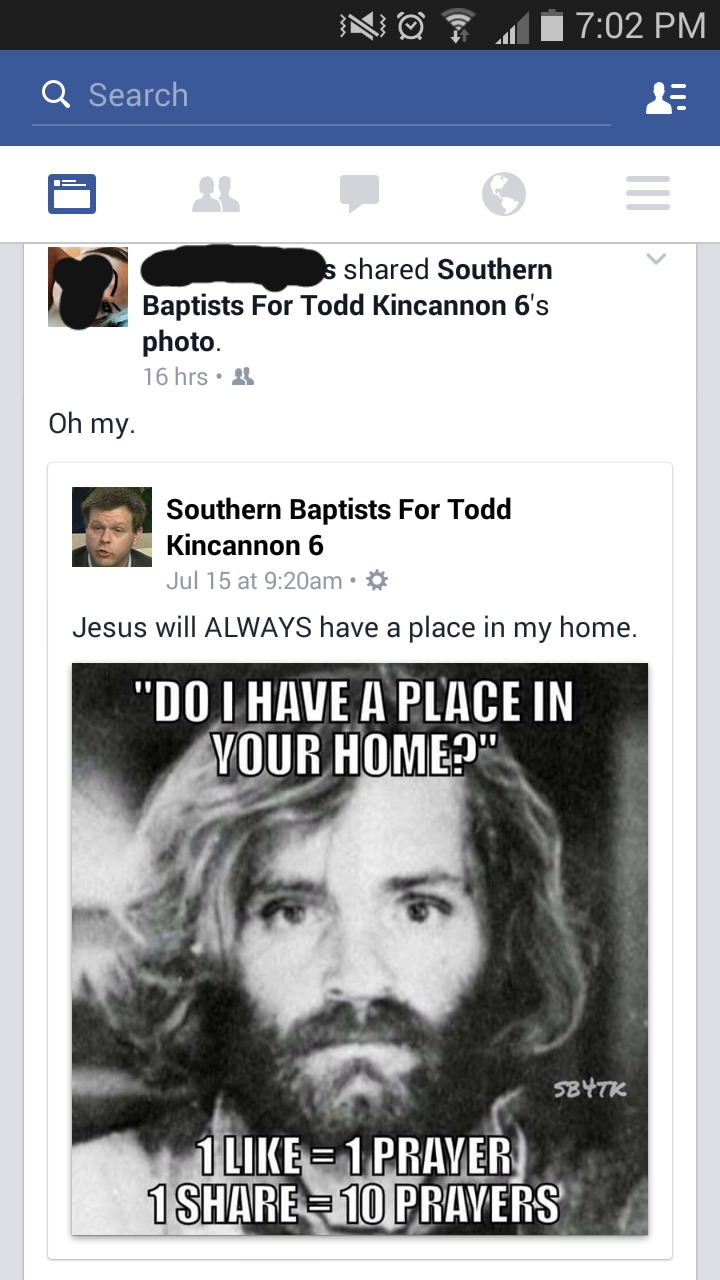Screen dimensions: 720x1280
Task: Open the hamburger More menu
Action: [x=647, y=193]
